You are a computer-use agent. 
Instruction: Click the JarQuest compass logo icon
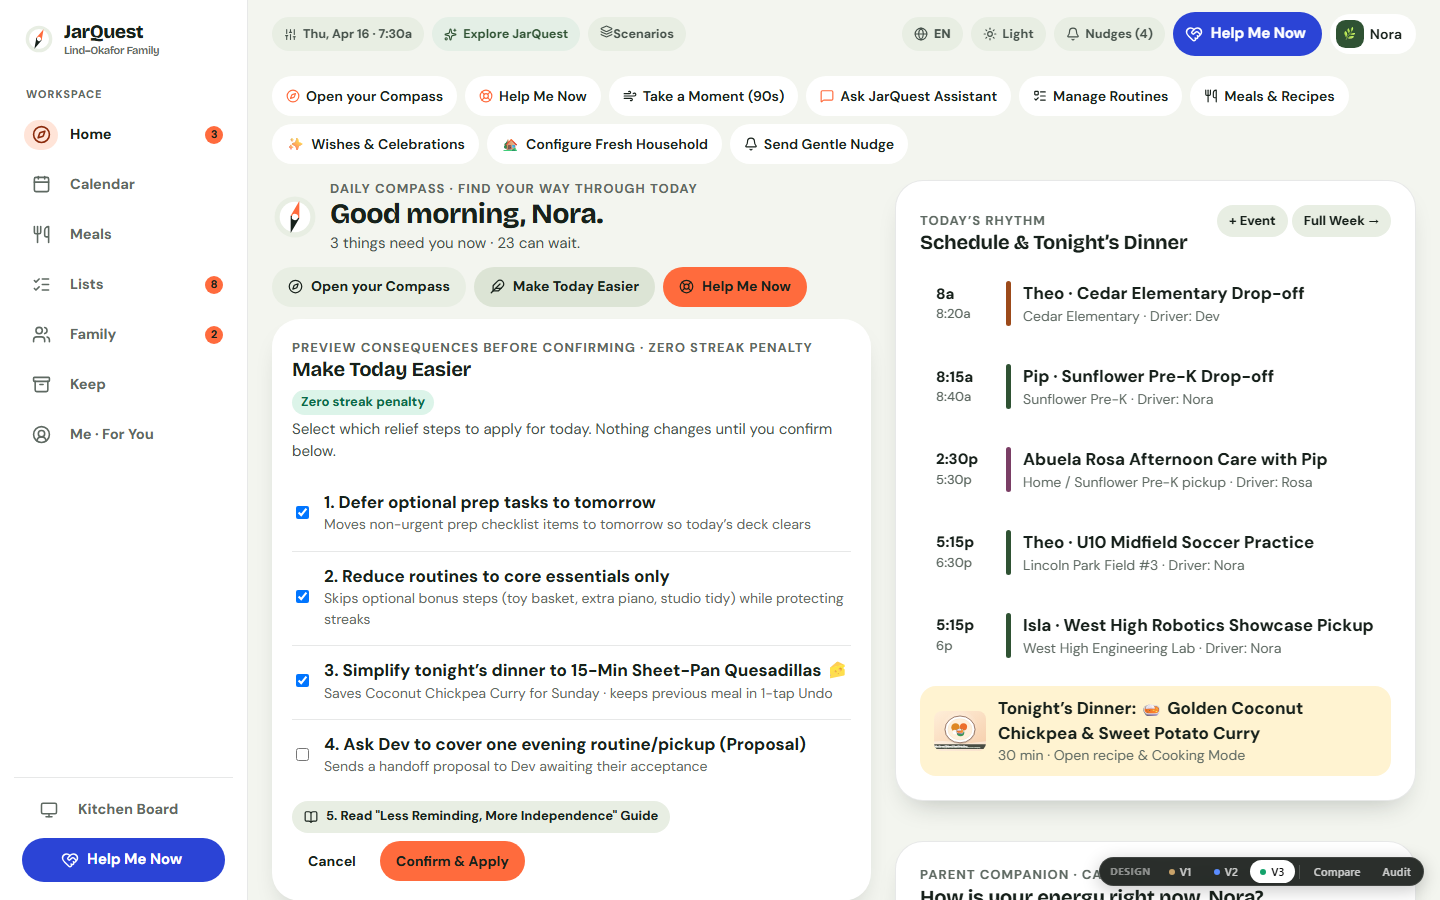pyautogui.click(x=38, y=39)
